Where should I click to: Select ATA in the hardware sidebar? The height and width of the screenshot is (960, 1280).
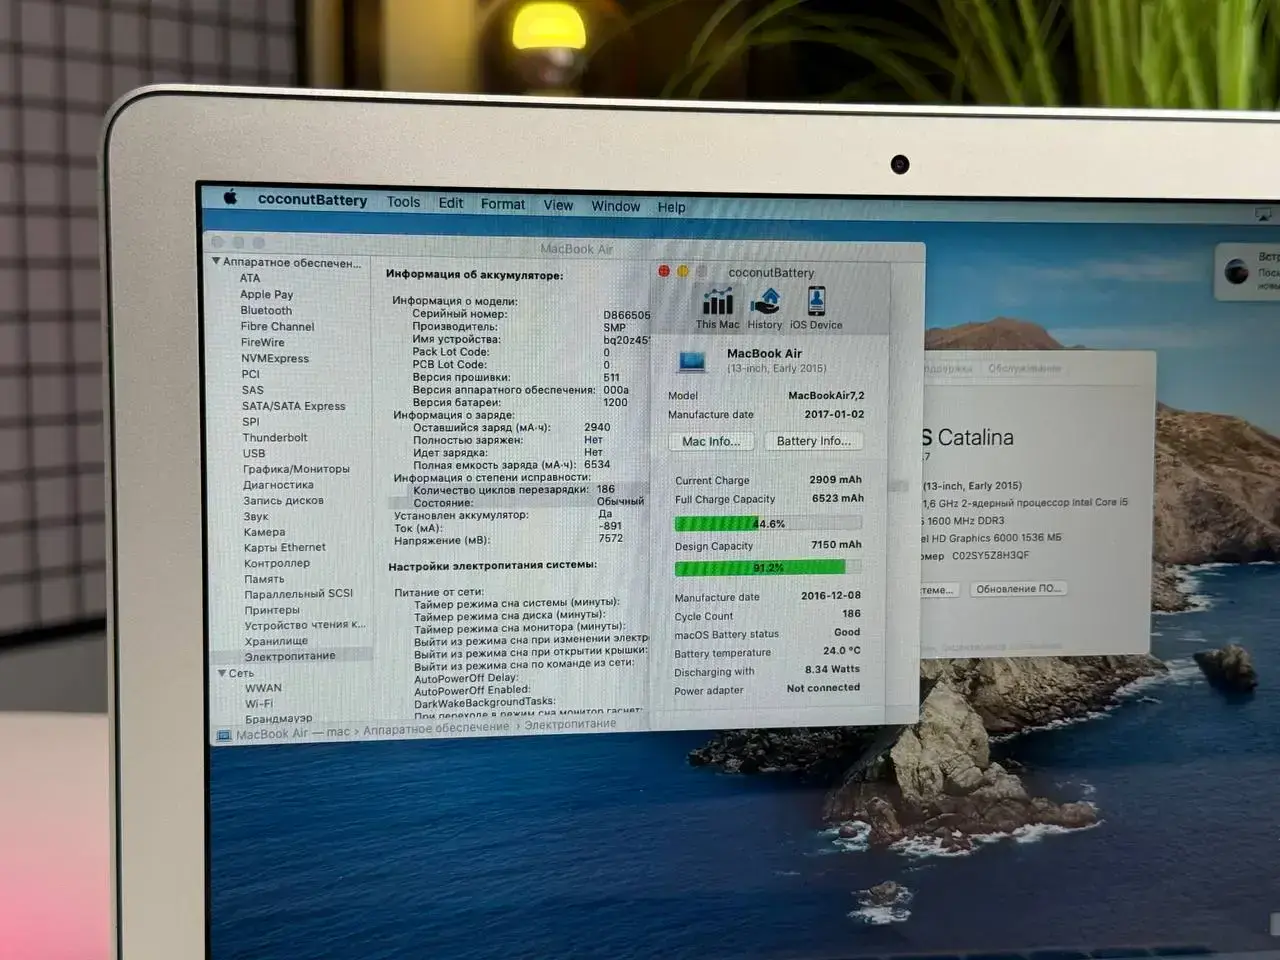pos(250,278)
